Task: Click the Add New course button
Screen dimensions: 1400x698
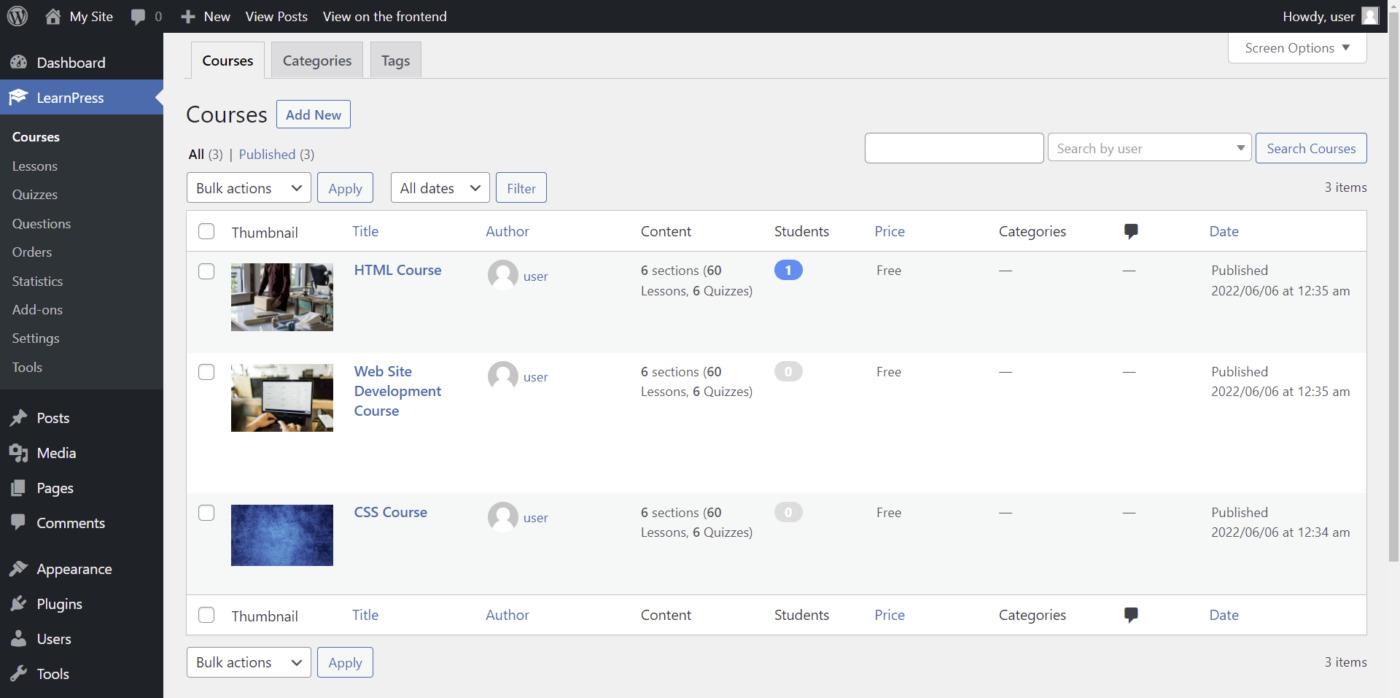Action: (313, 115)
